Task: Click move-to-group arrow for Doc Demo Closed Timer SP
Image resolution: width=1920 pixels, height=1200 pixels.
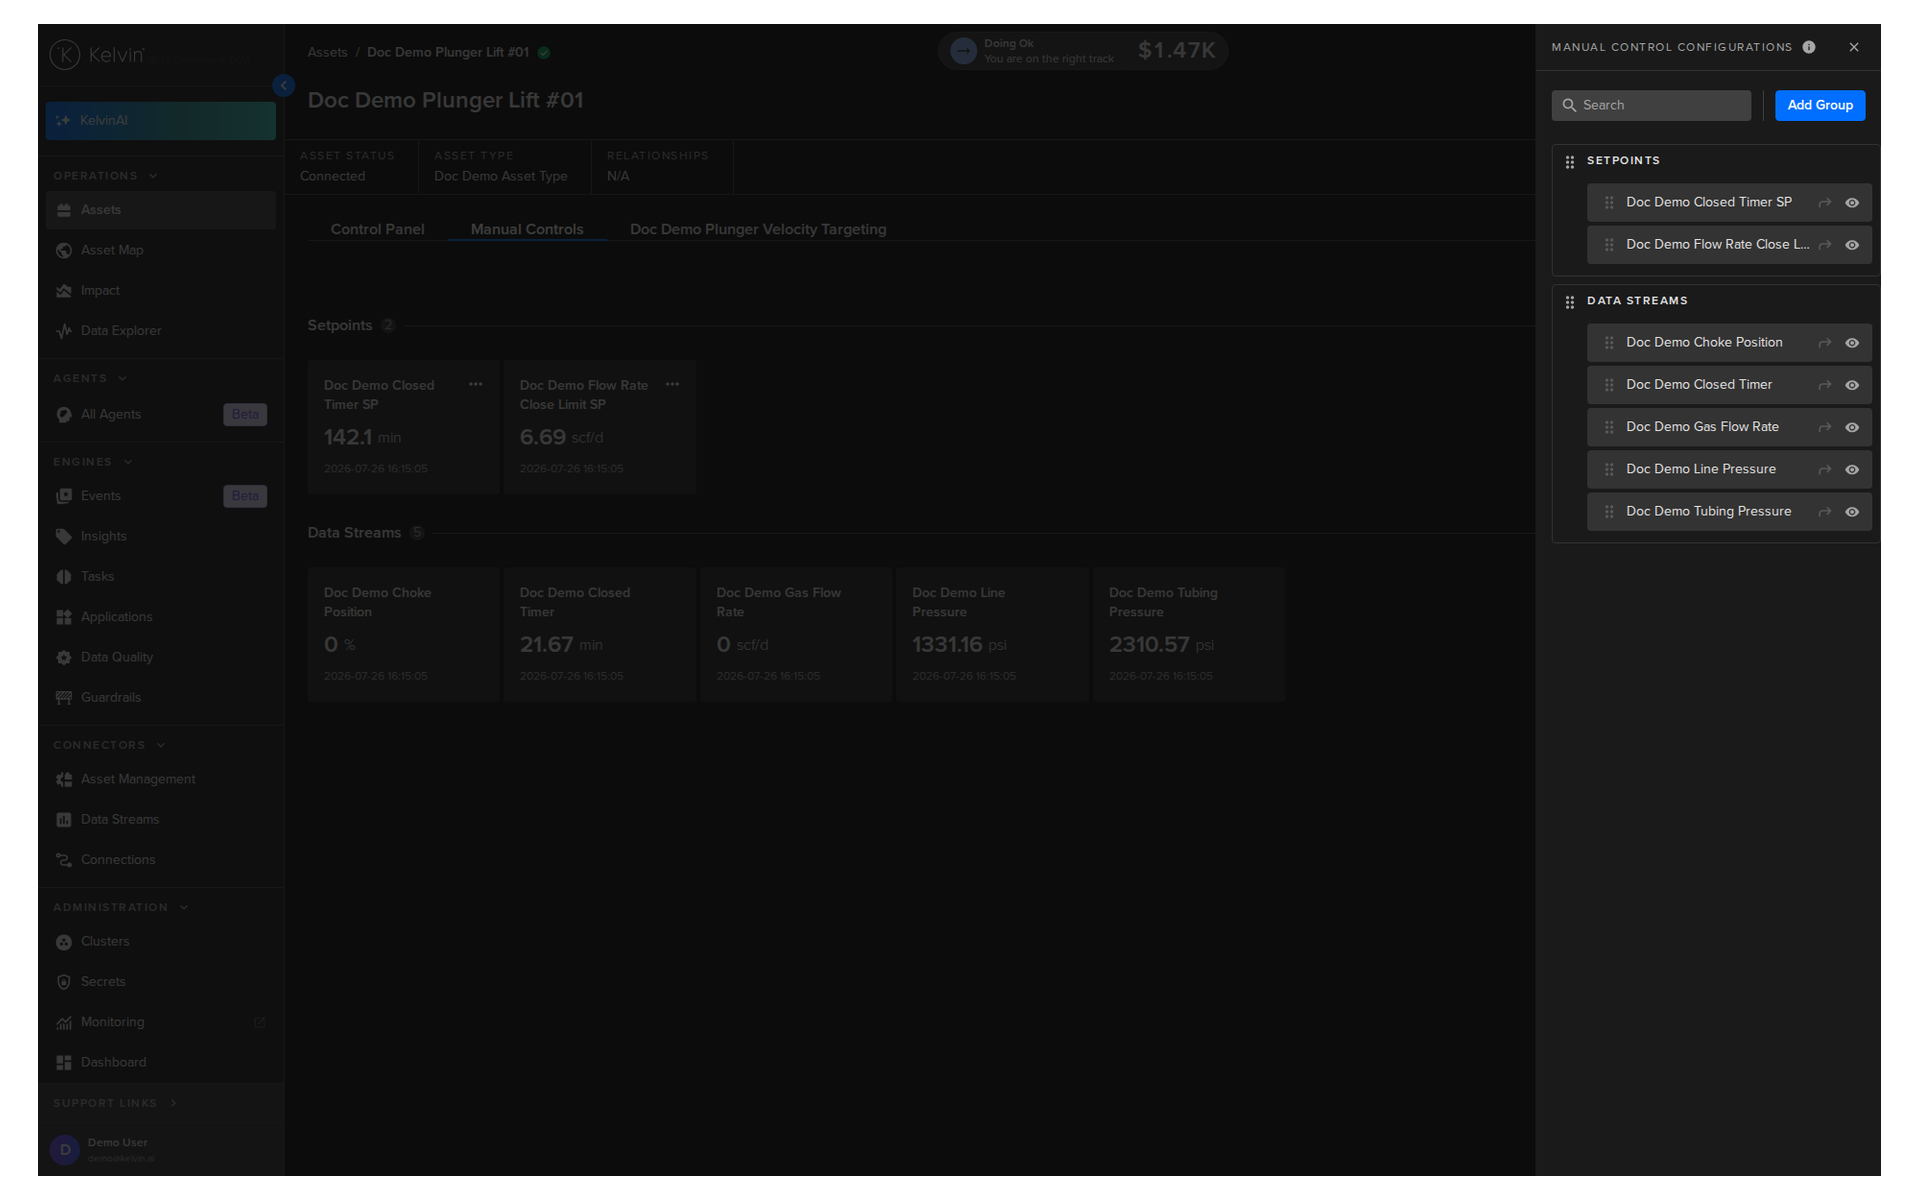Action: (x=1825, y=203)
